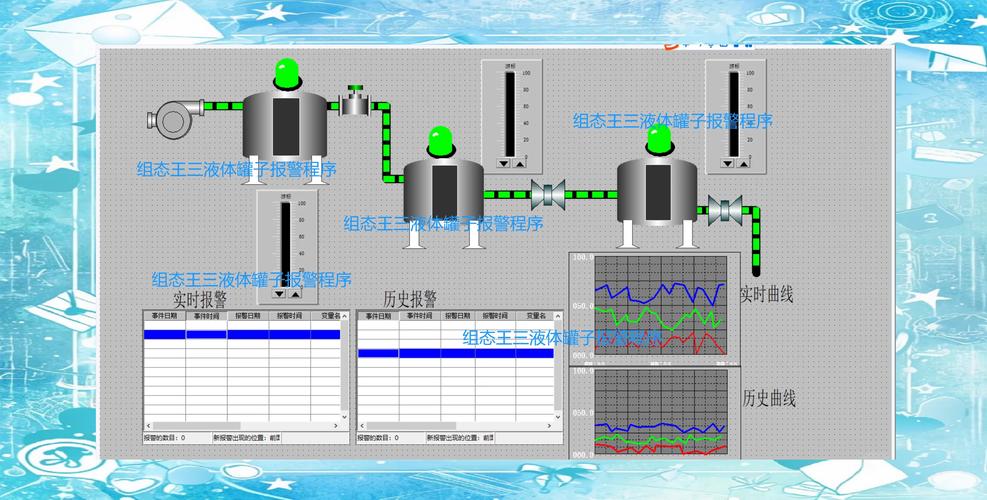987x500 pixels.
Task: Click the green alarm lamp on the third tank
Action: tap(659, 140)
